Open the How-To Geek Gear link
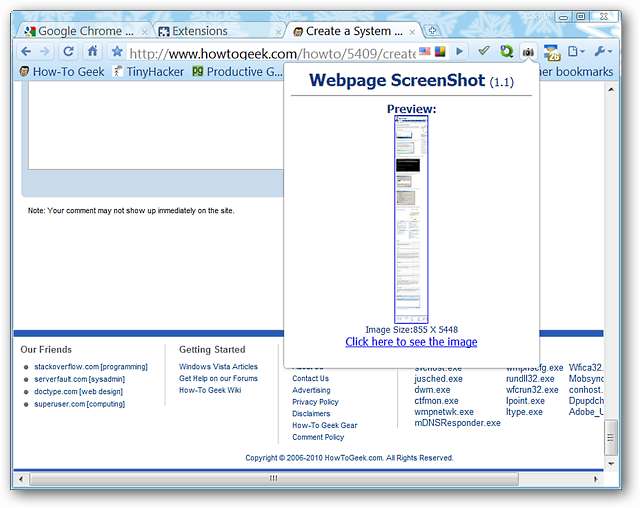The height and width of the screenshot is (508, 640). pyautogui.click(x=325, y=425)
